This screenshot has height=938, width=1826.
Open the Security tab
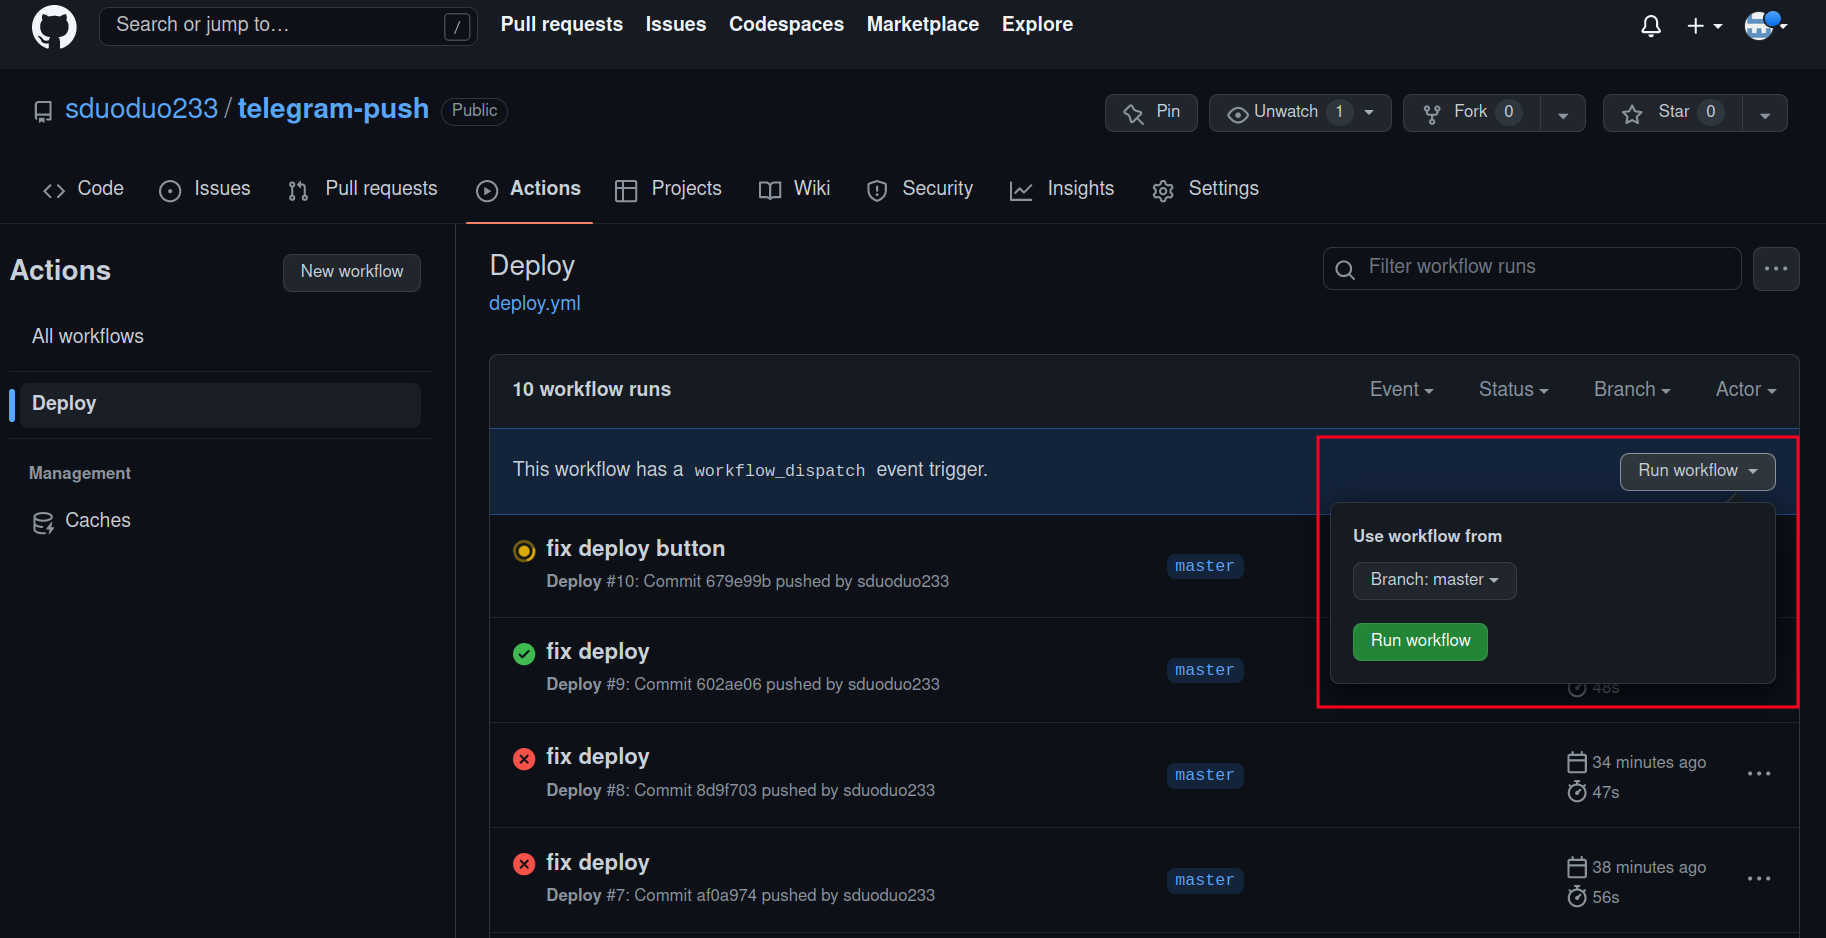920,189
